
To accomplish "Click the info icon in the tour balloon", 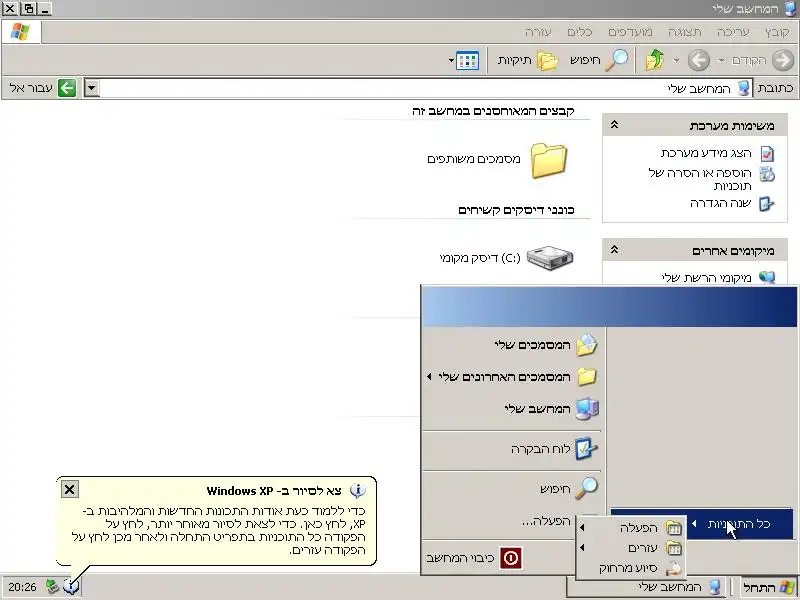I will [x=358, y=491].
